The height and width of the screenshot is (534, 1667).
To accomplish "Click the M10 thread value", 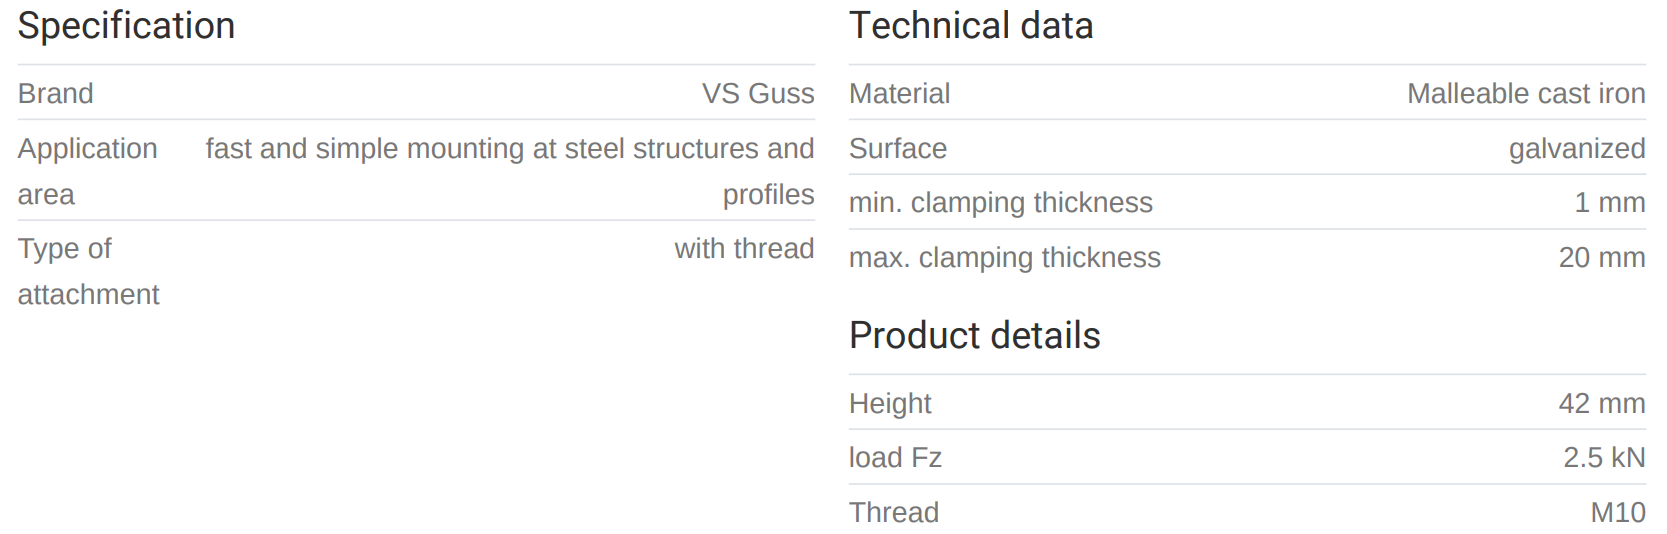I will point(1617,512).
